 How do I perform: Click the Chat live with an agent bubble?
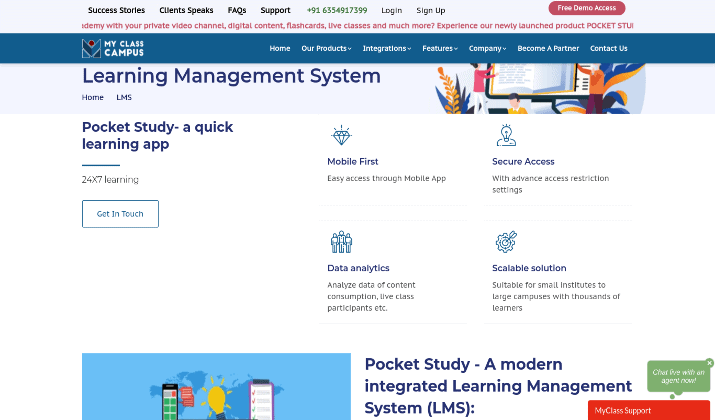[678, 376]
